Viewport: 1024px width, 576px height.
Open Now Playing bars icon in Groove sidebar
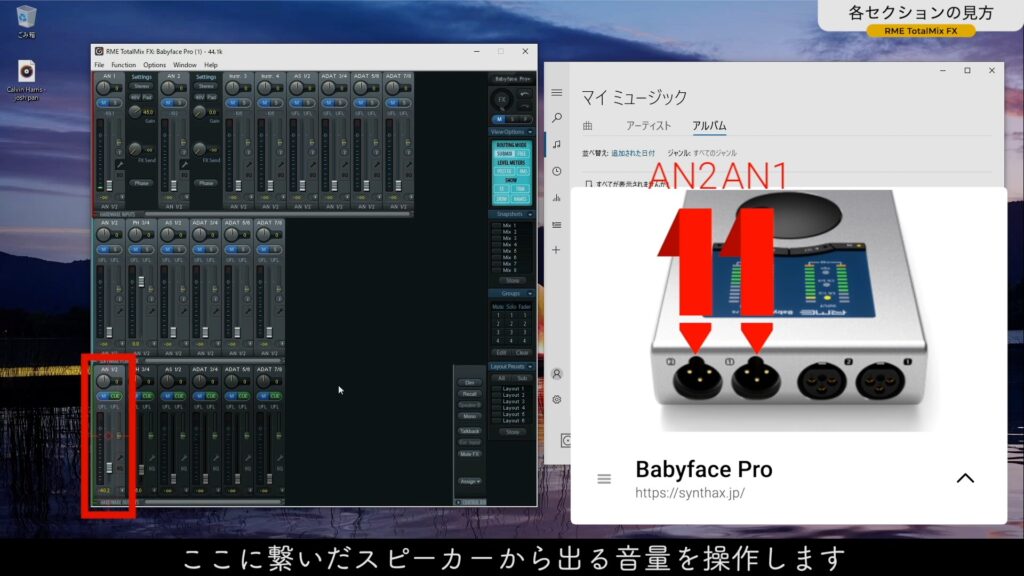coord(556,197)
